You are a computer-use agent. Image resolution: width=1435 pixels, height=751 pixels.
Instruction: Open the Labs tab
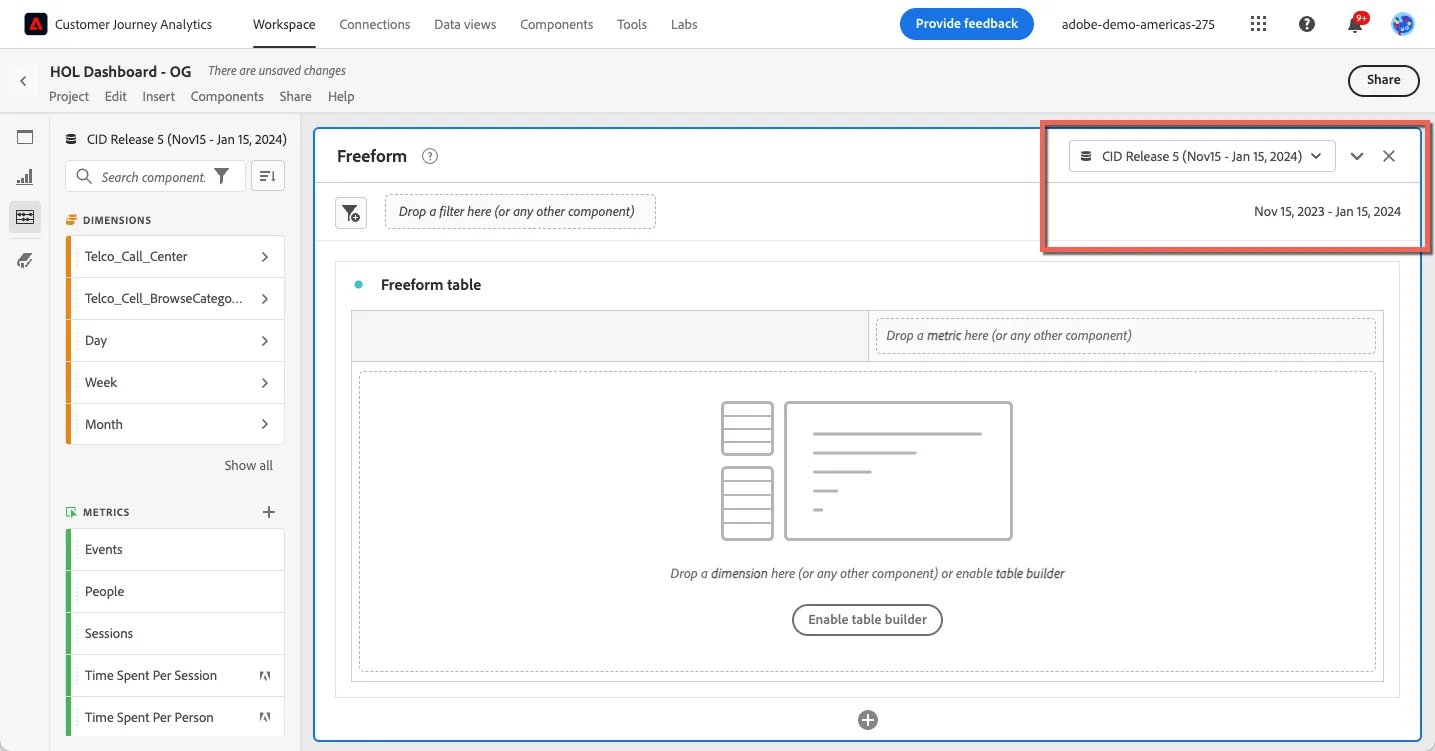tap(684, 24)
